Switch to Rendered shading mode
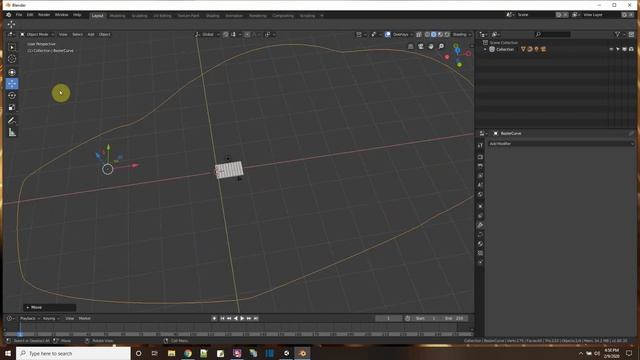 point(447,34)
